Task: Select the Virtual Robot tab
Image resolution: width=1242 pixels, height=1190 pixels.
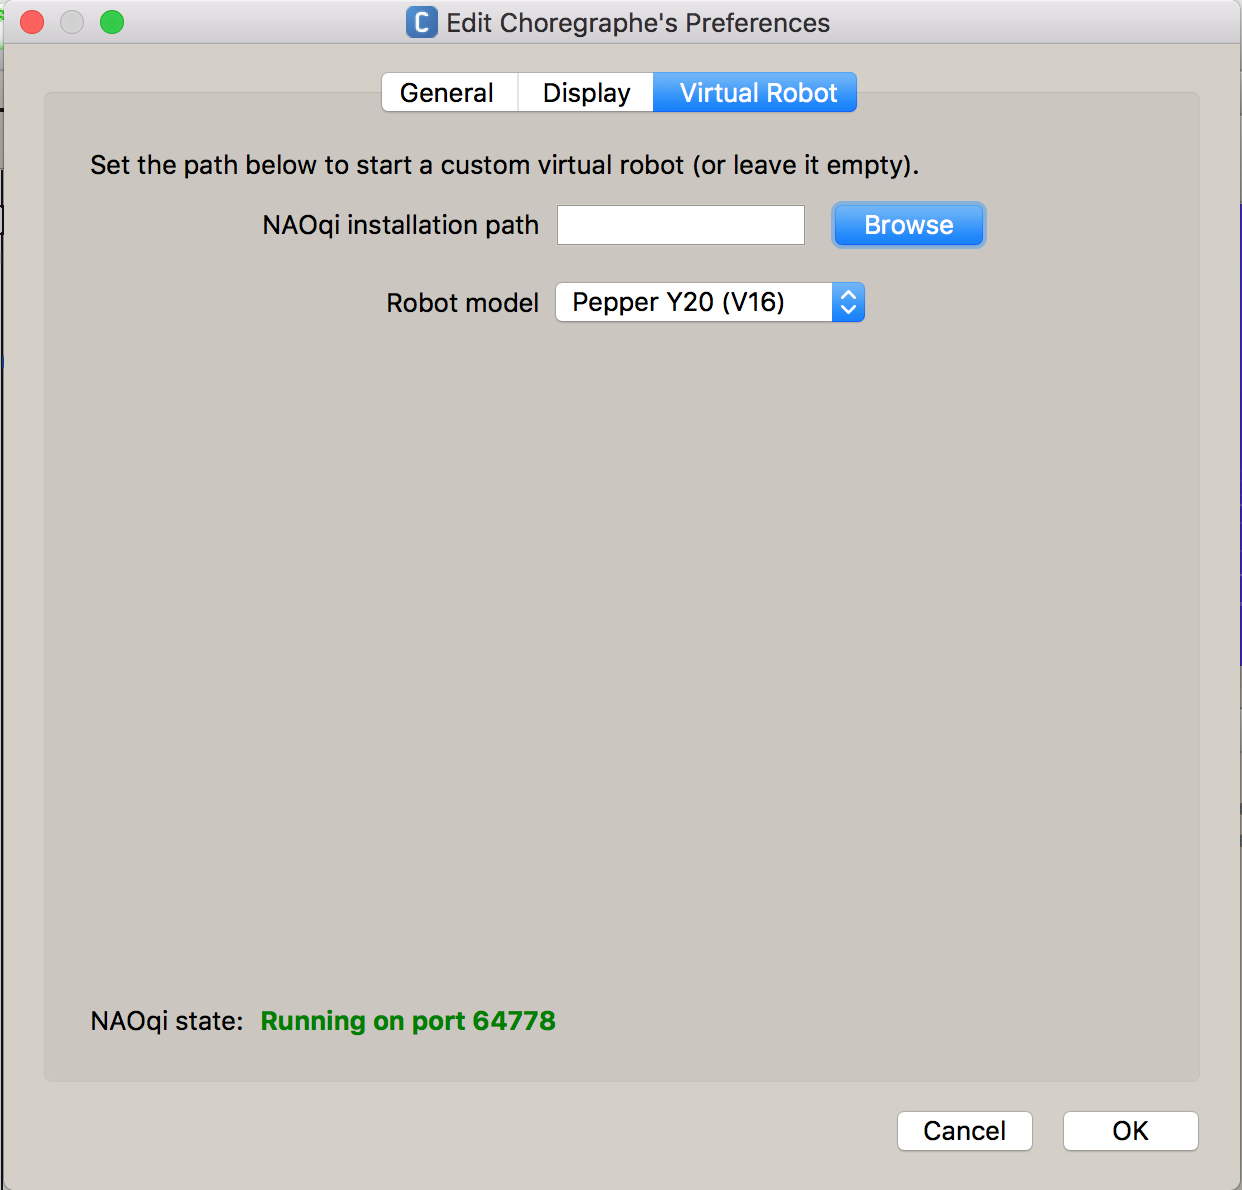Action: coord(757,93)
